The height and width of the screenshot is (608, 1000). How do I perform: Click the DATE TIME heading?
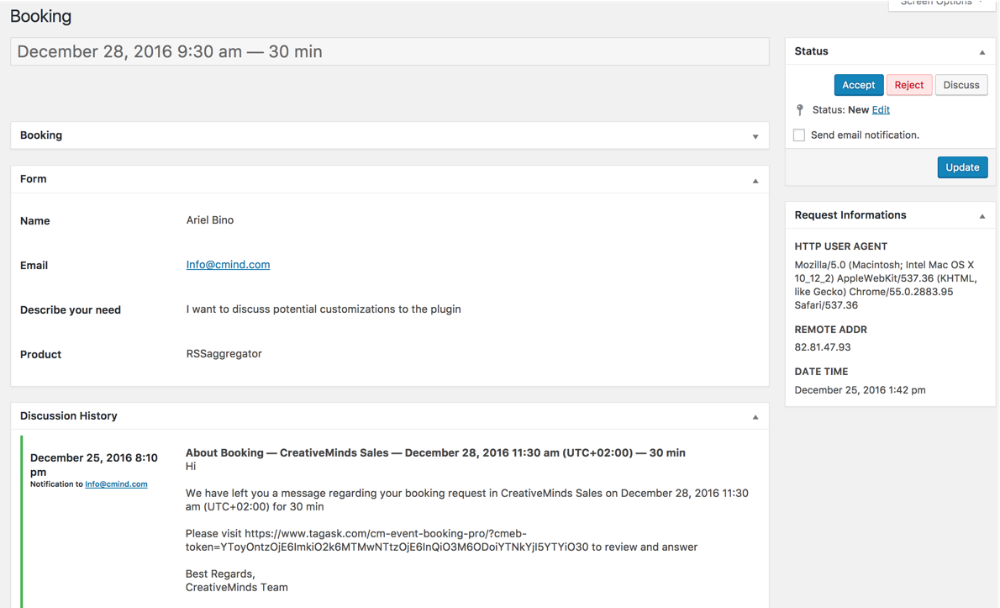coord(821,371)
